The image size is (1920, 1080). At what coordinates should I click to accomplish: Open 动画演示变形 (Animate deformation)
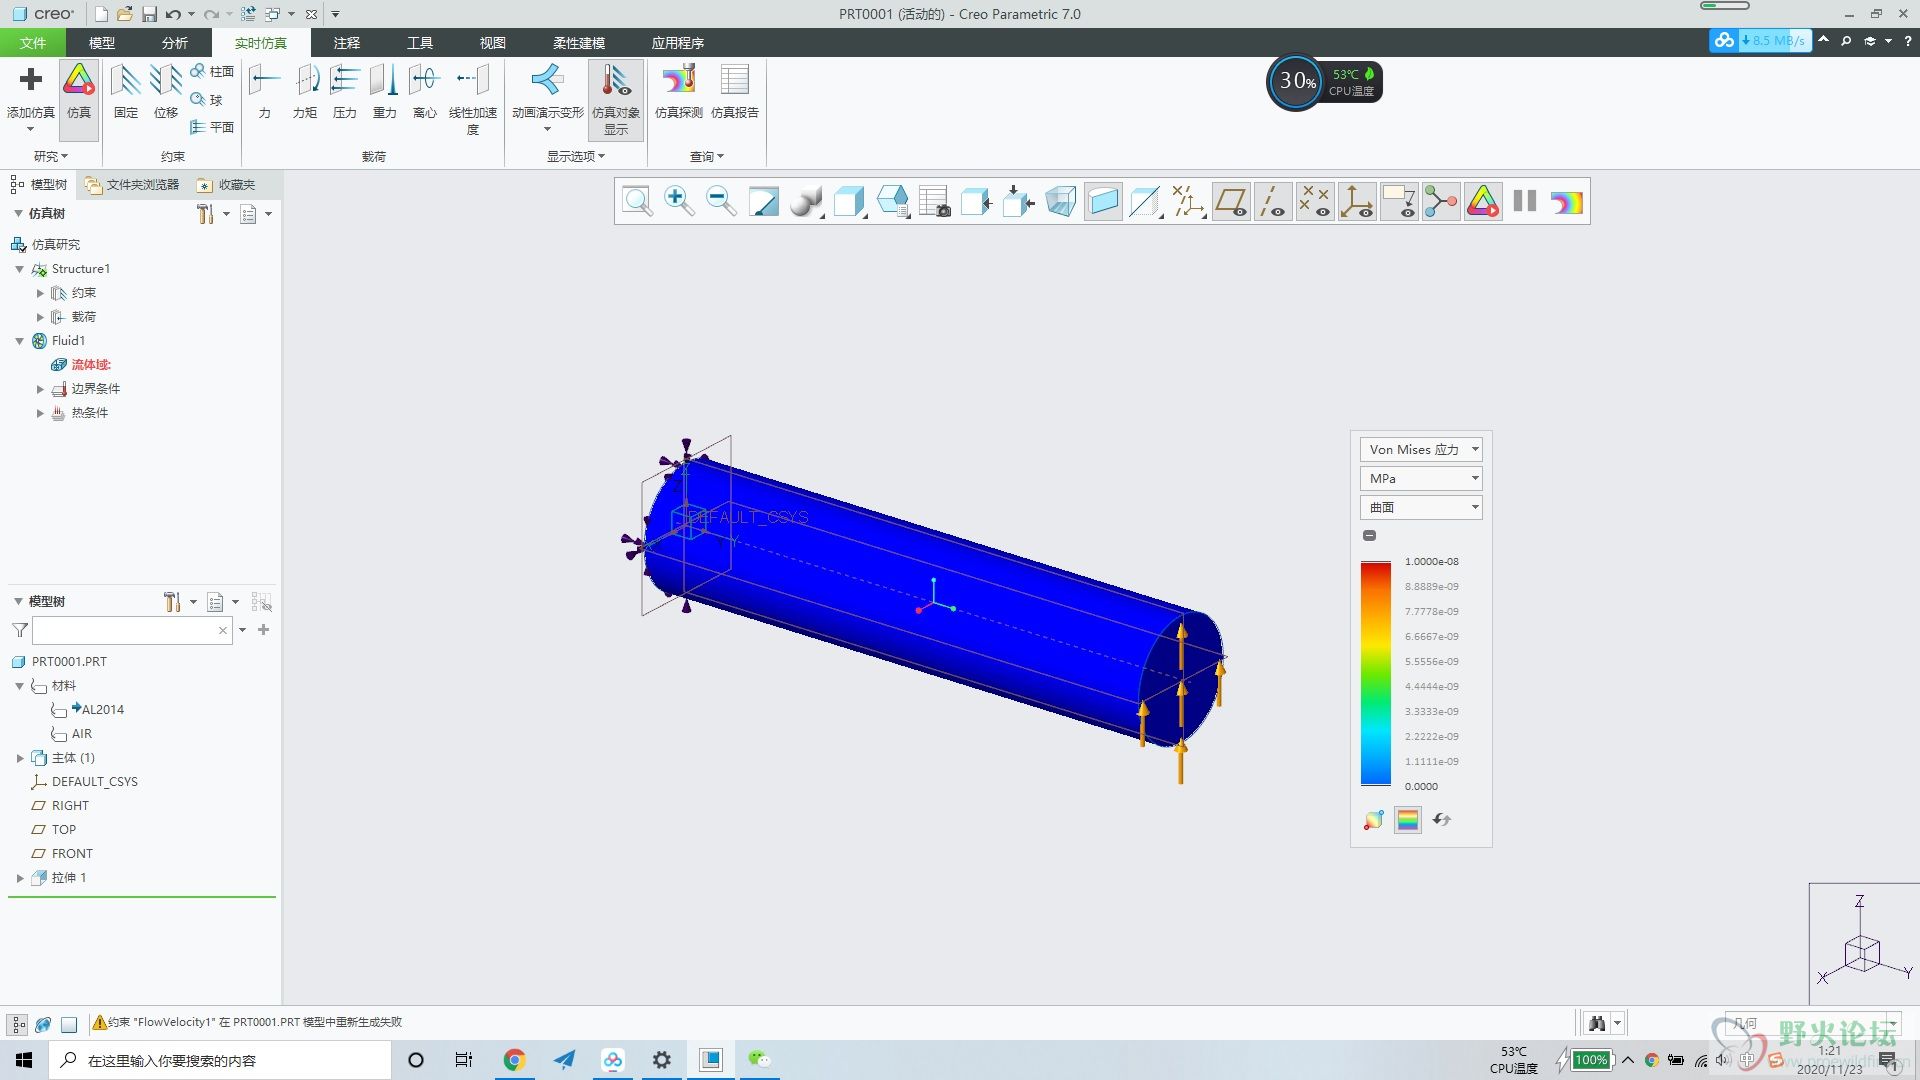pyautogui.click(x=548, y=97)
